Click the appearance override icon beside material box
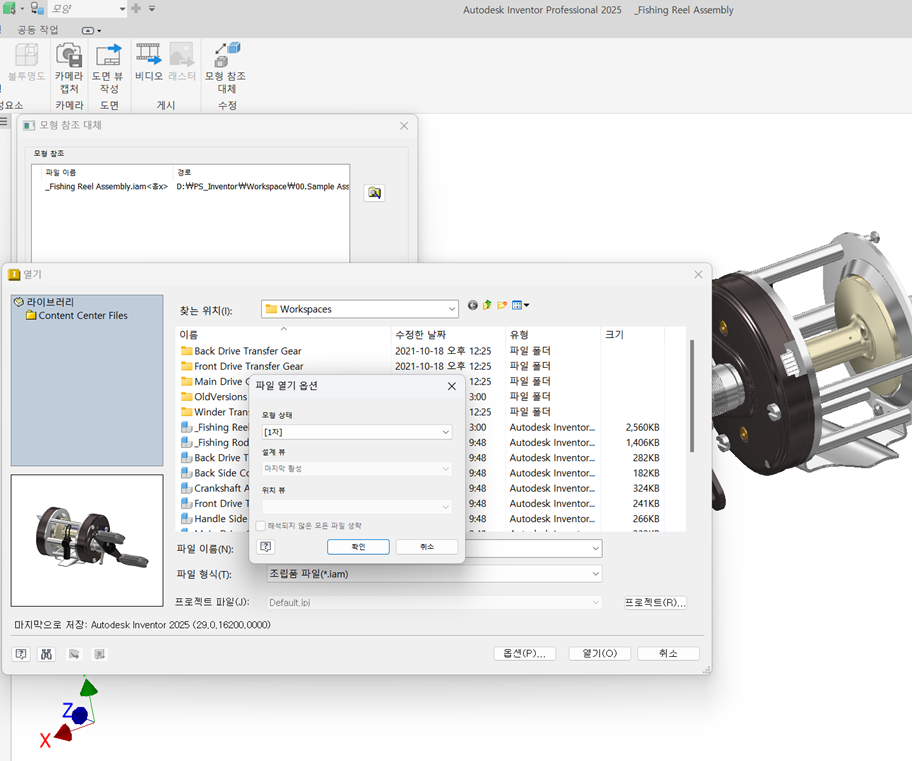 click(37, 9)
